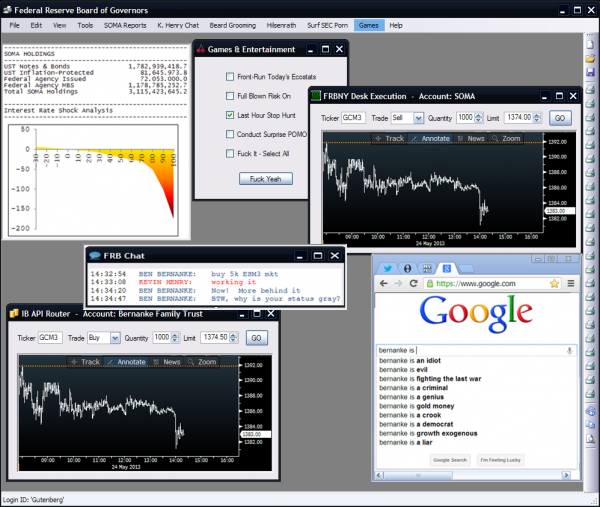600x507 pixels.
Task: Click the FRB Chat speech bubble icon
Action: click(x=95, y=256)
